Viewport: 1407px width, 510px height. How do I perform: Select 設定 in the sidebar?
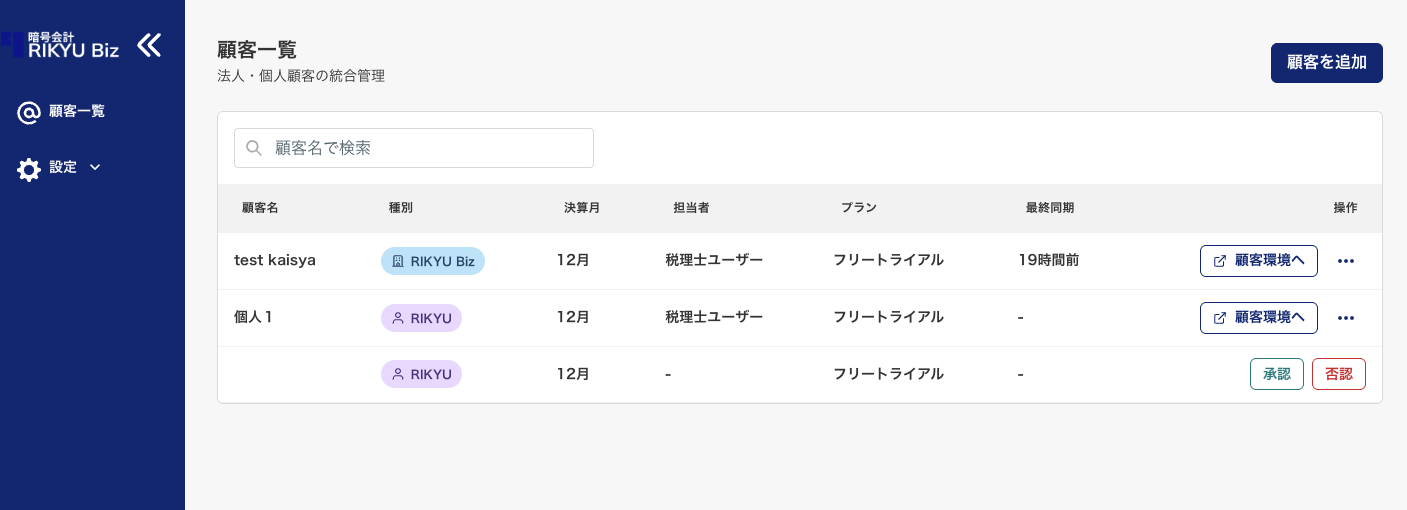[x=63, y=167]
